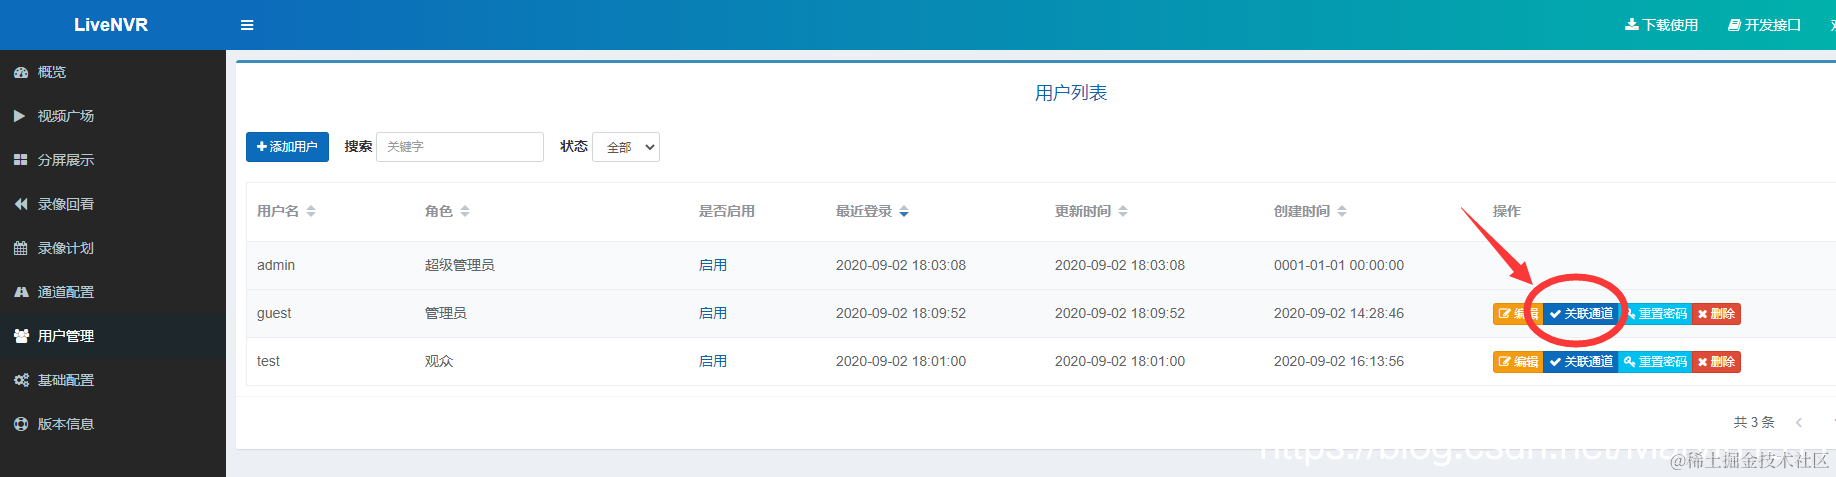This screenshot has width=1836, height=477.
Task: Focus the 关键字 search field
Action: tap(460, 147)
